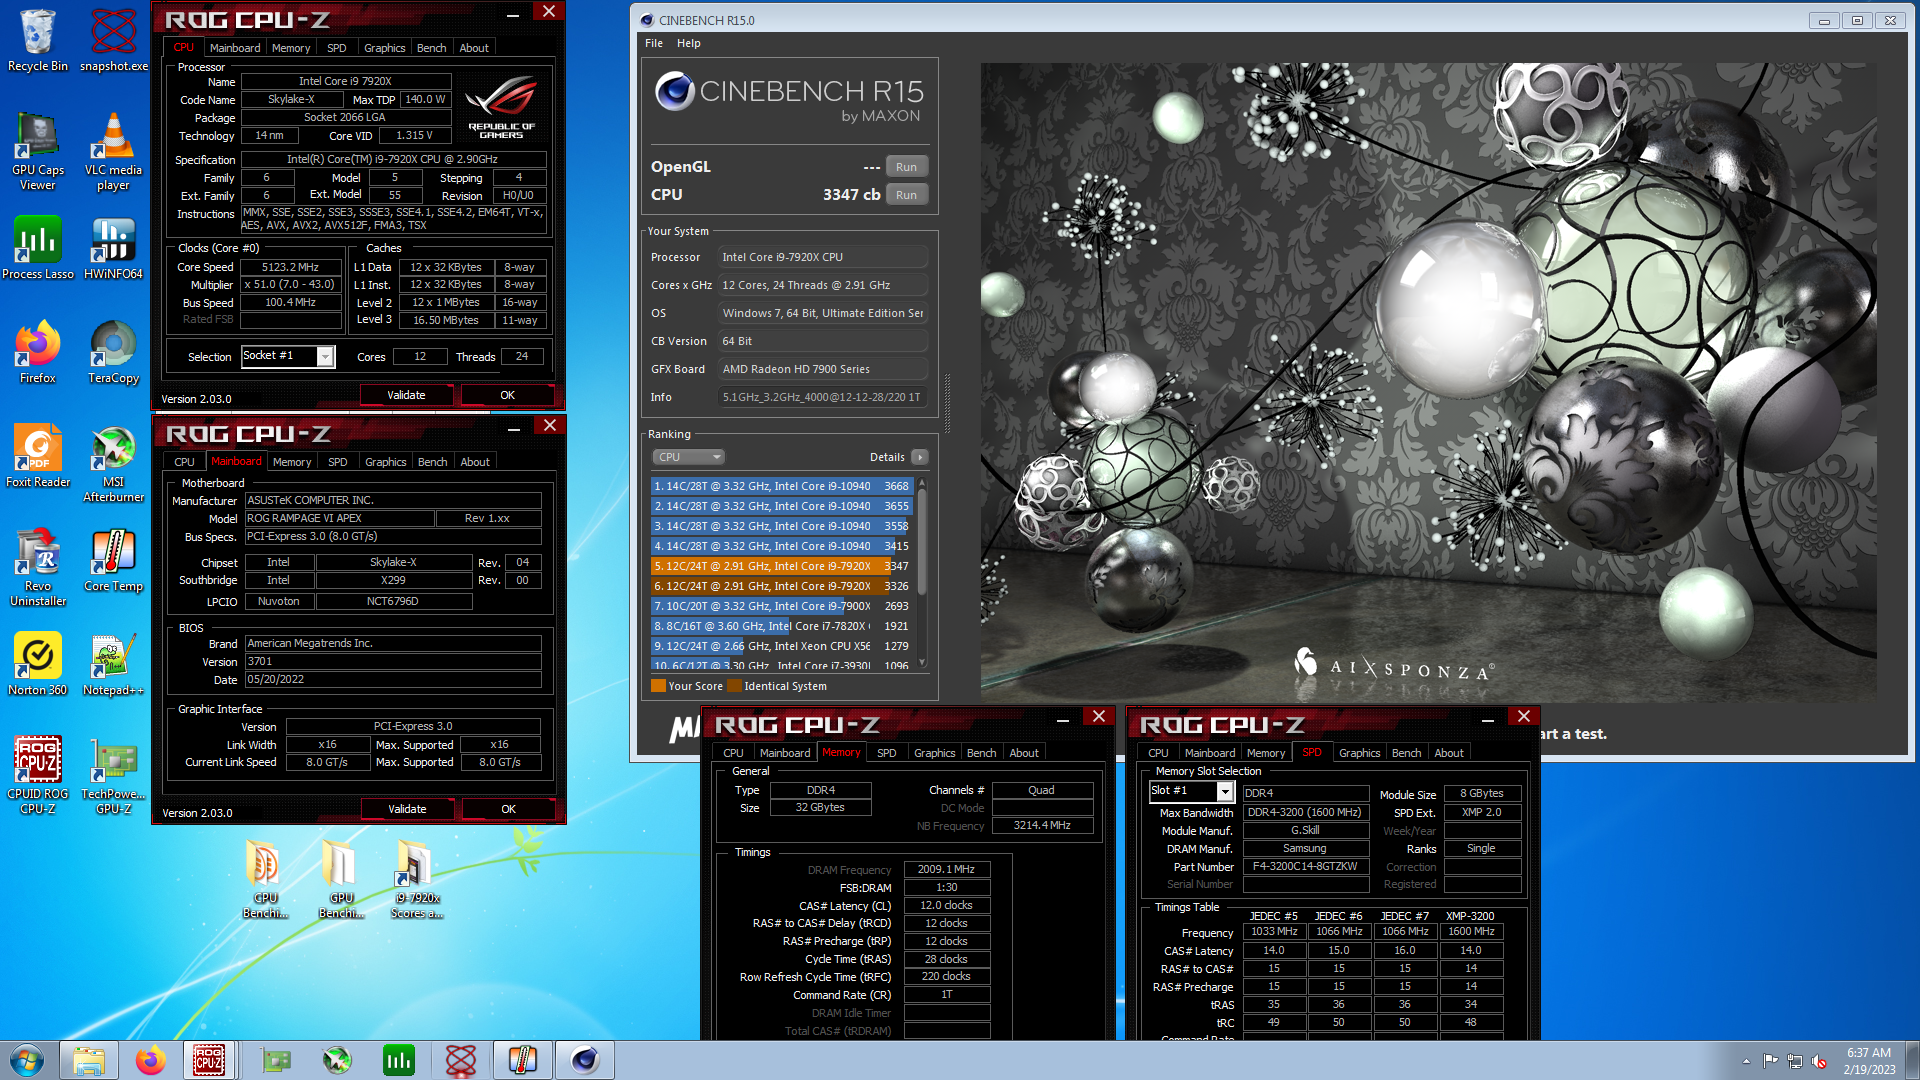Open Firefox desktop shortcut
This screenshot has height=1080, width=1920.
(38, 352)
